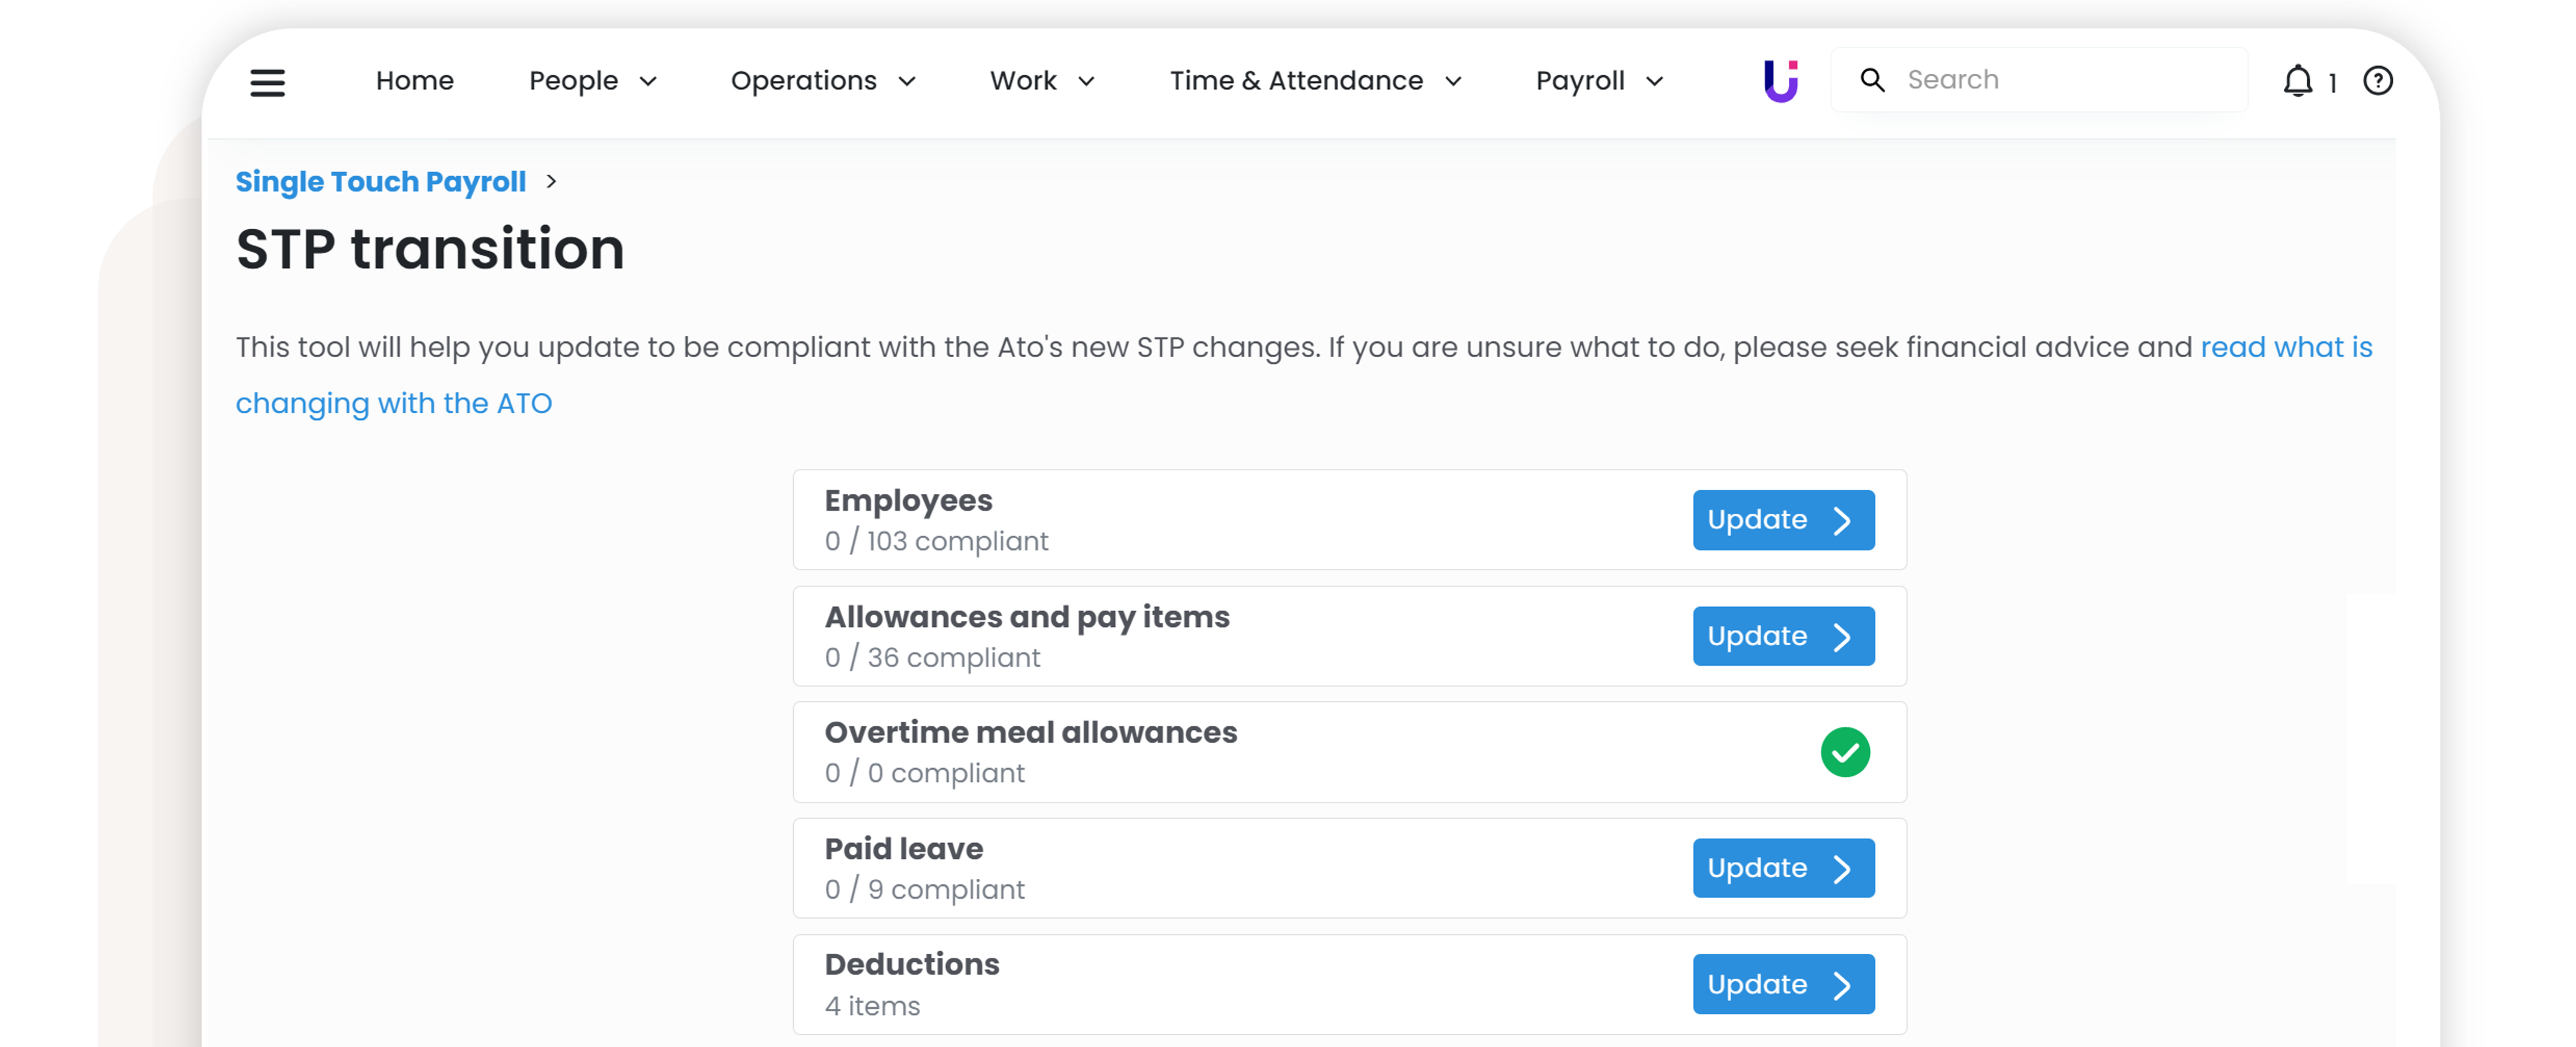Expand the People dropdown menu
This screenshot has width=2576, height=1047.
[592, 81]
